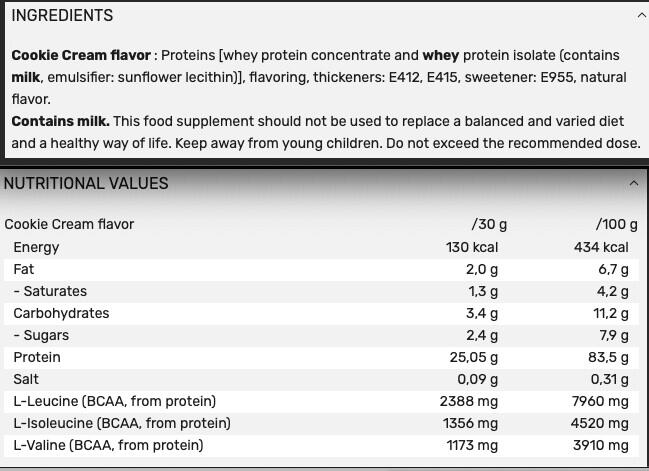Click the '/30 g' column header
The height and width of the screenshot is (471, 649).
(489, 224)
